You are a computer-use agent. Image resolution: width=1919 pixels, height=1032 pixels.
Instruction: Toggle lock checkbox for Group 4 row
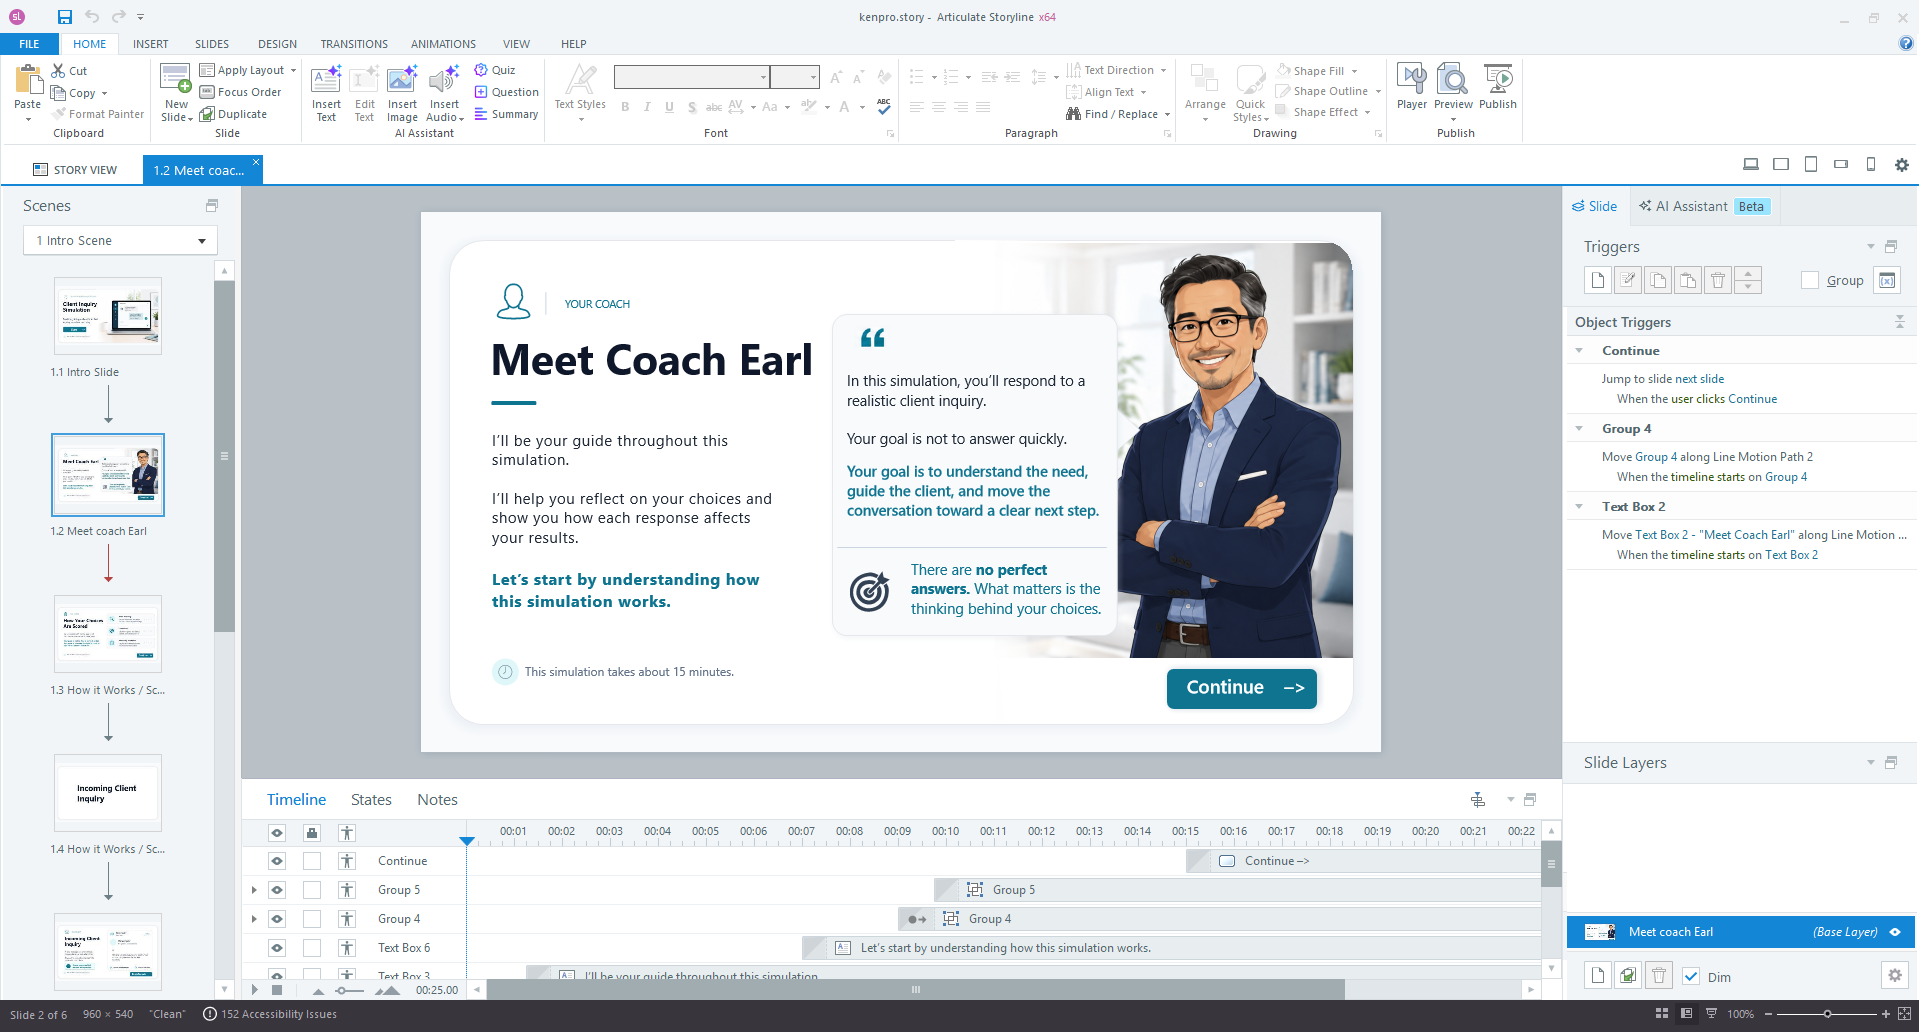(312, 919)
